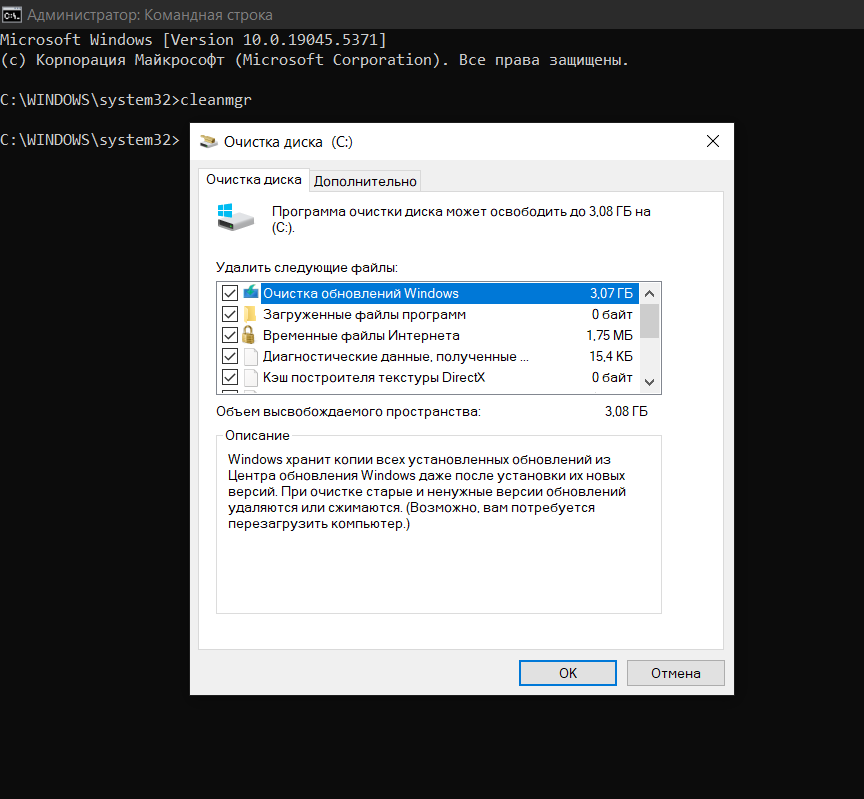Click the Windows Update Cleanup row icon
864x799 pixels.
pyautogui.click(x=251, y=292)
